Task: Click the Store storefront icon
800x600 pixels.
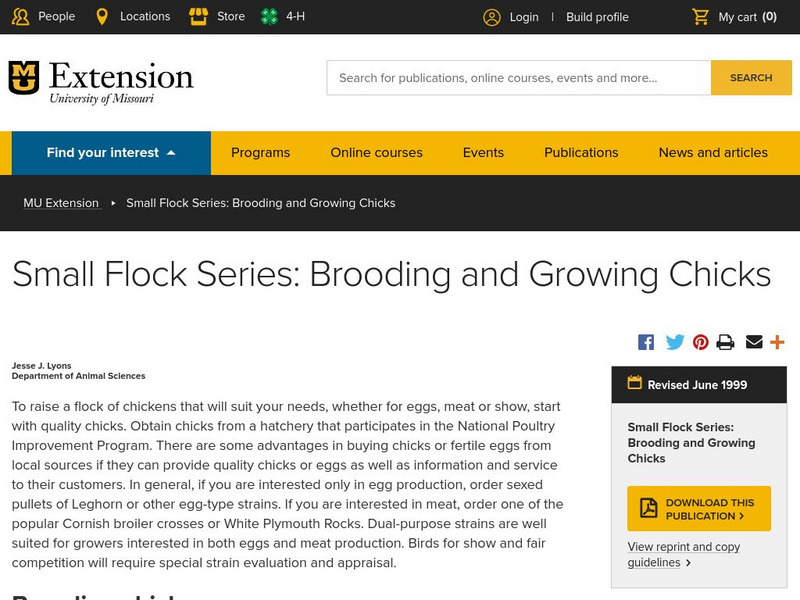Action: [x=198, y=17]
